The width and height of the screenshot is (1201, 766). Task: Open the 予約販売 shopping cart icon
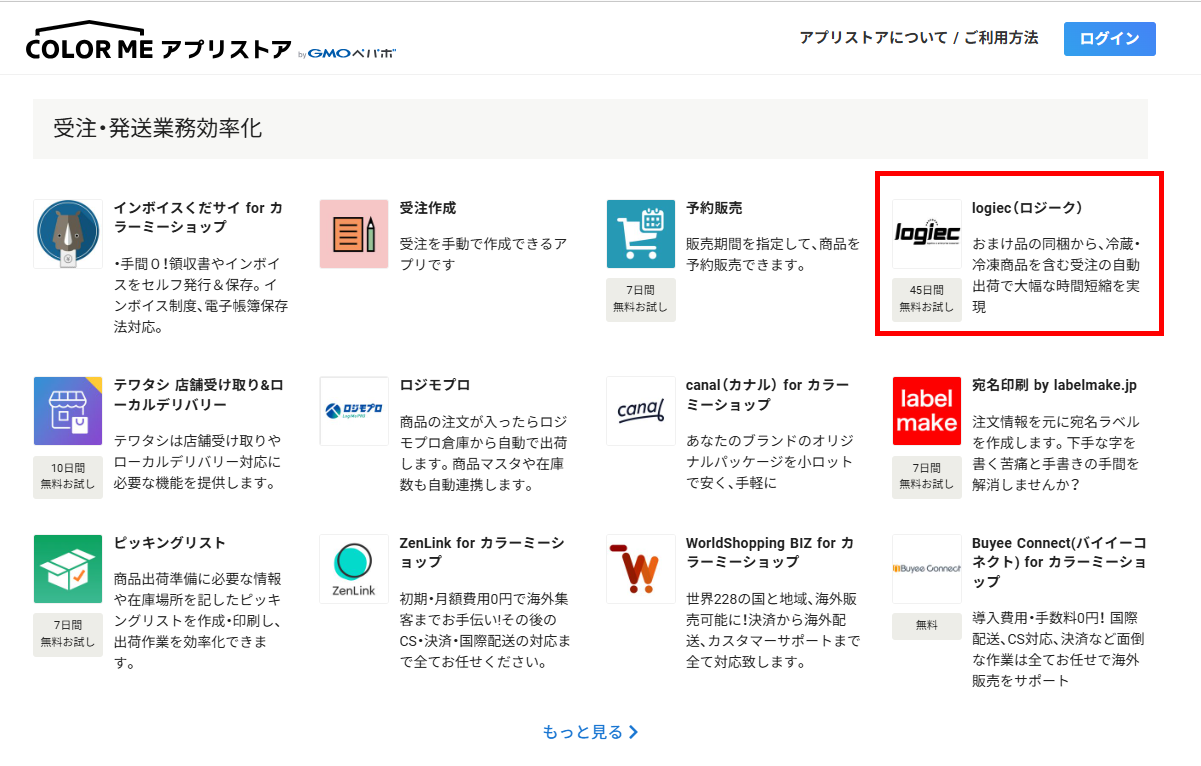tap(641, 233)
